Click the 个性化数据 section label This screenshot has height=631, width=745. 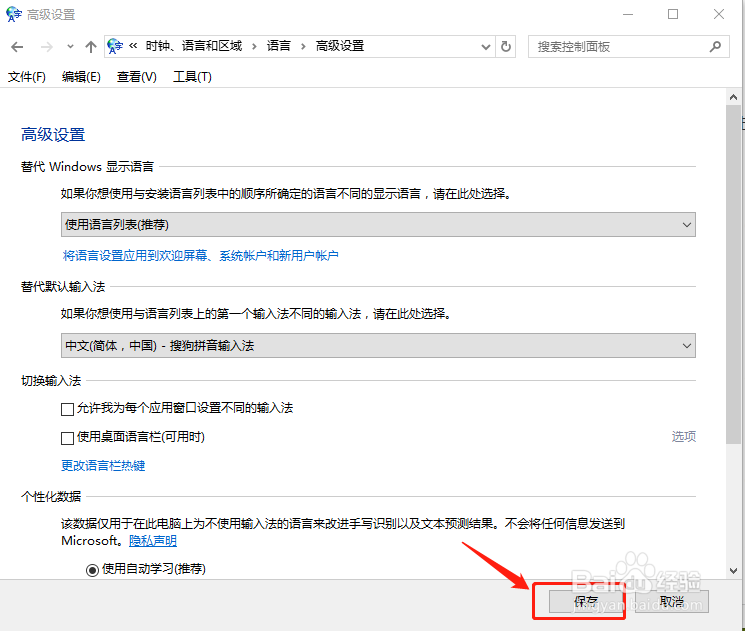coord(51,497)
